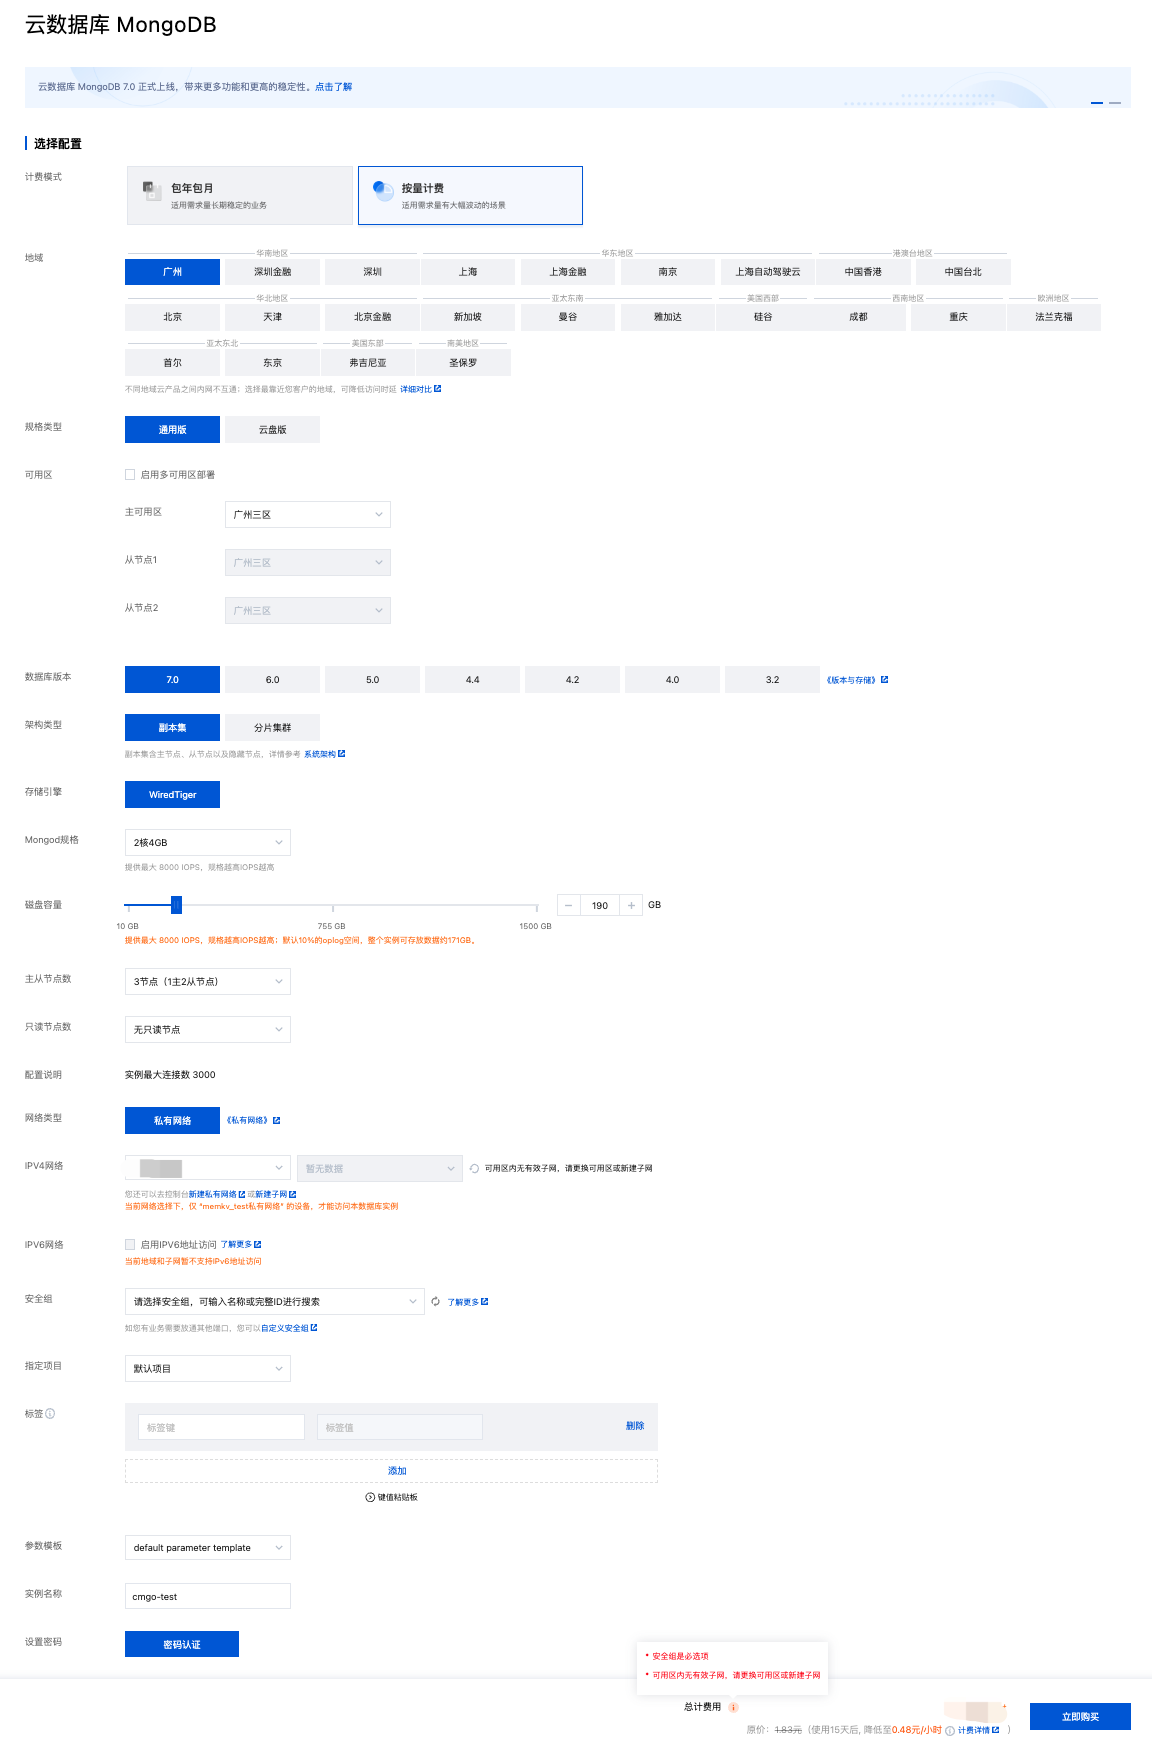Increase disk capacity with plus button
1152x1740 pixels.
click(x=631, y=906)
